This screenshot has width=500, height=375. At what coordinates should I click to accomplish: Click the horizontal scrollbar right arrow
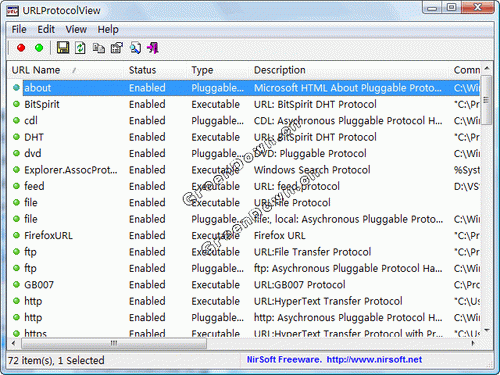(x=473, y=343)
